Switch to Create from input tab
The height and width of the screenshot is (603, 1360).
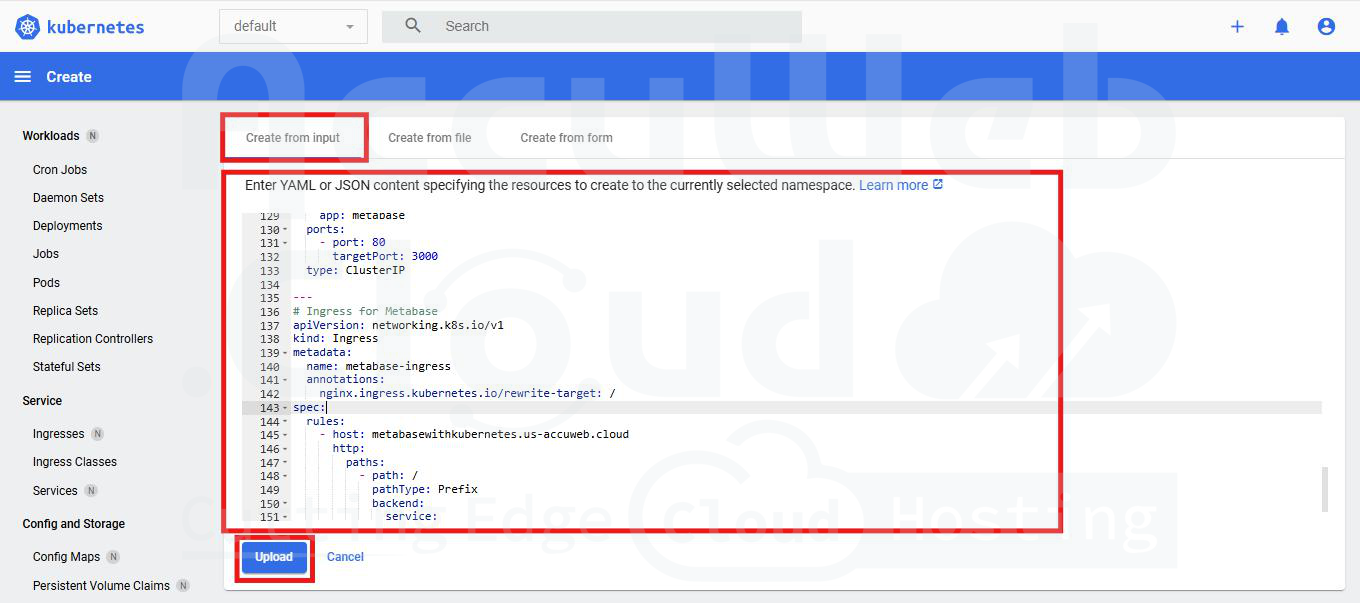coord(293,138)
